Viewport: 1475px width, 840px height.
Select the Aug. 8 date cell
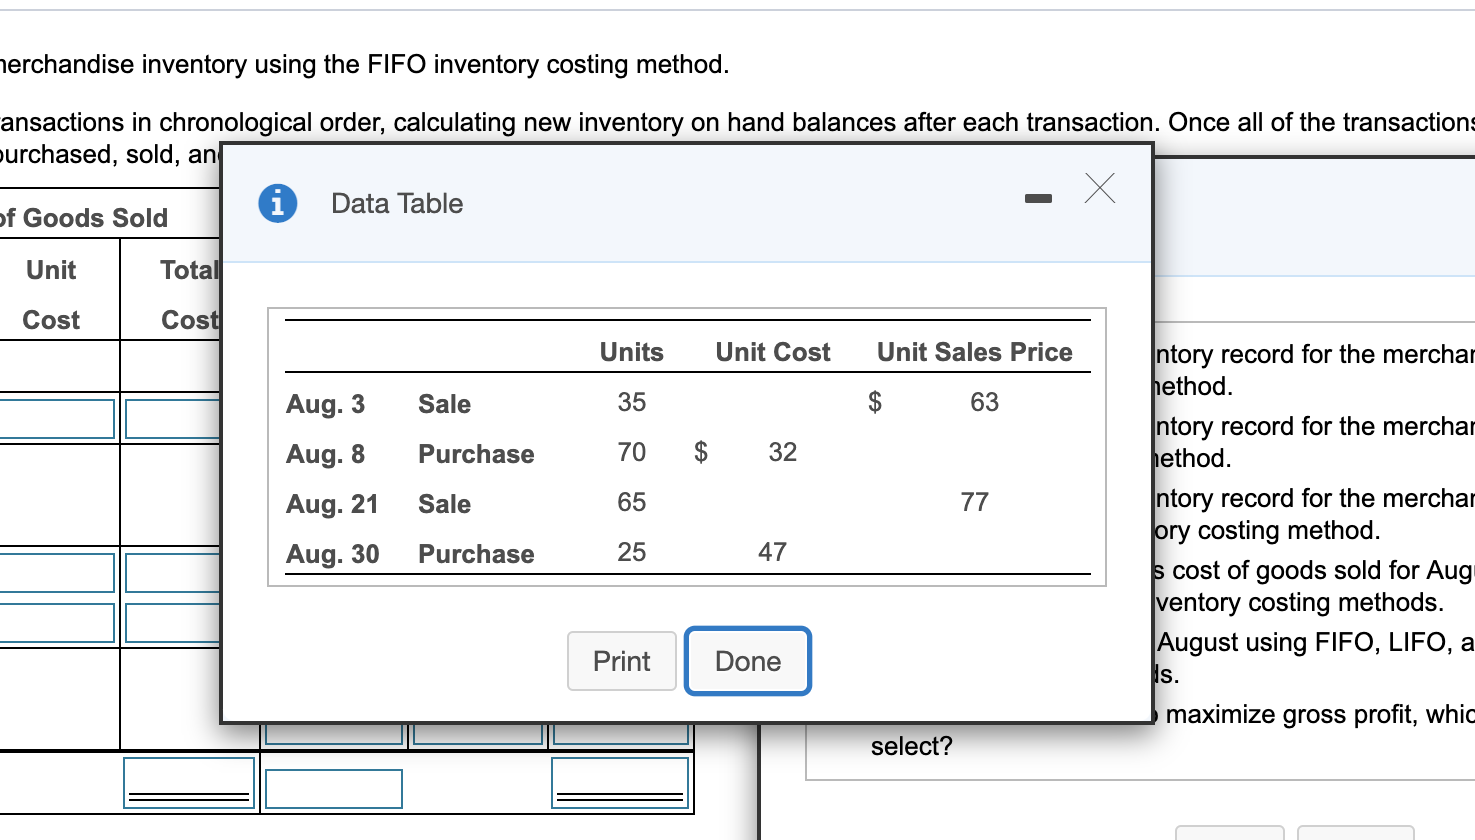325,454
